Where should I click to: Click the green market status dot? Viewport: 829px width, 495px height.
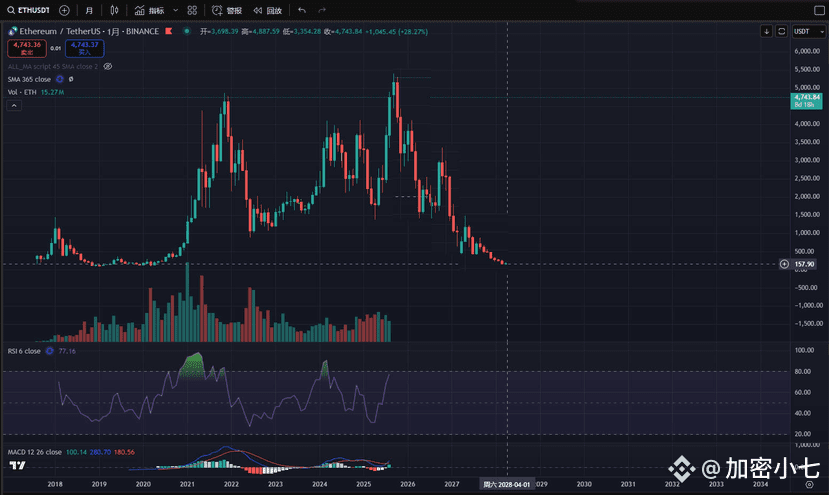187,31
